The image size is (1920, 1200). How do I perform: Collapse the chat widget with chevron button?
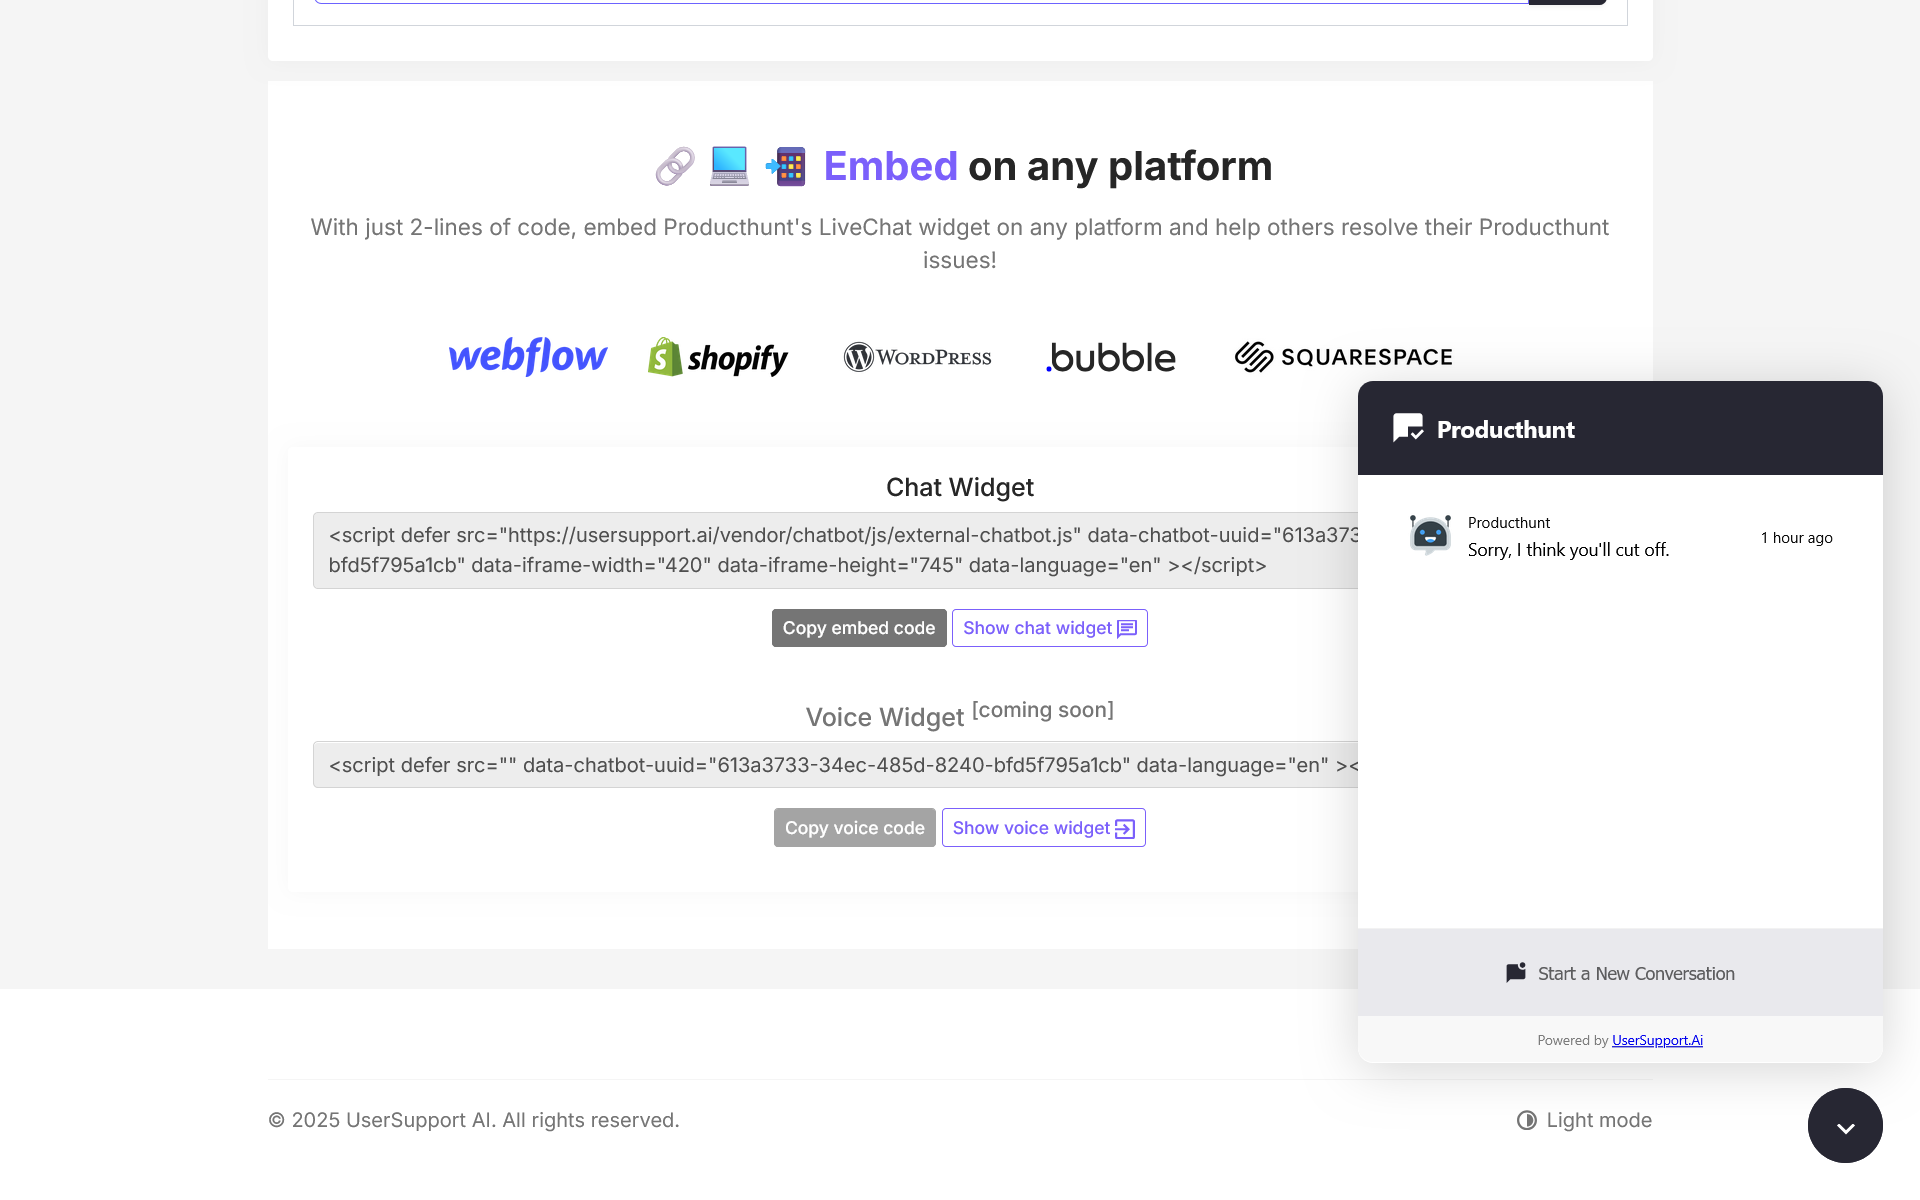tap(1845, 1126)
